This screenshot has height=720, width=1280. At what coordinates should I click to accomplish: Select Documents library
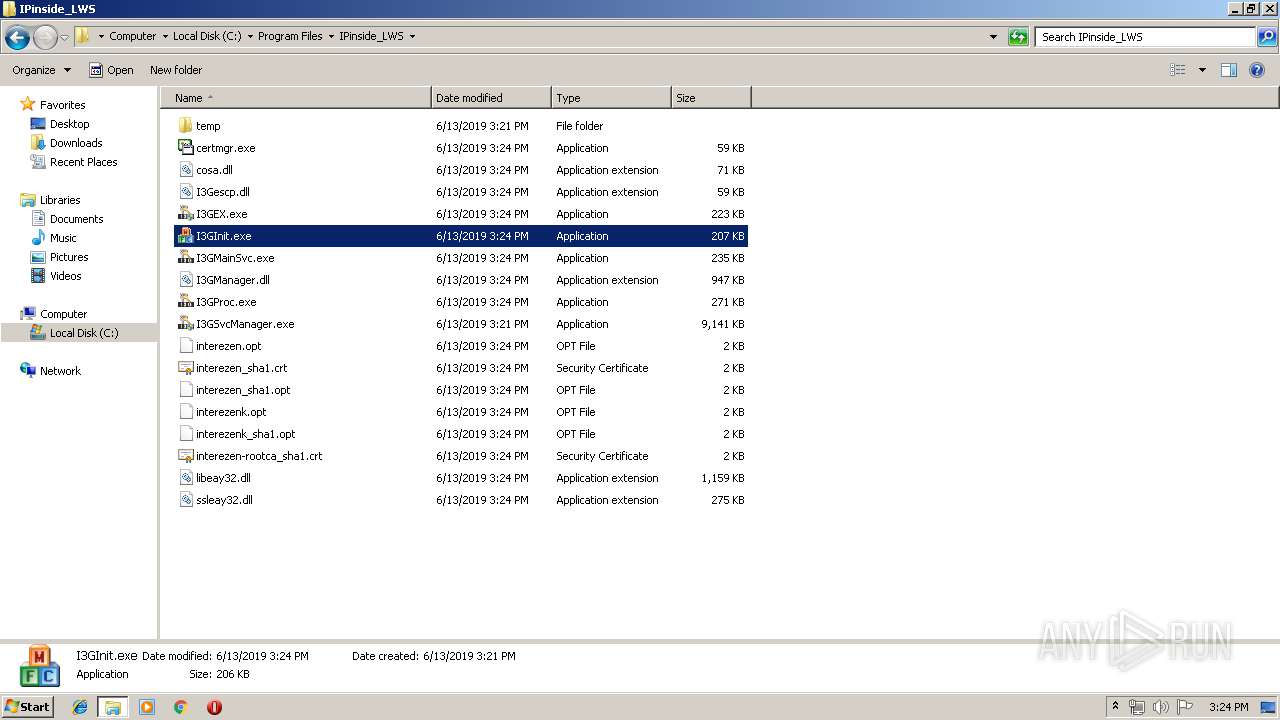(x=76, y=219)
